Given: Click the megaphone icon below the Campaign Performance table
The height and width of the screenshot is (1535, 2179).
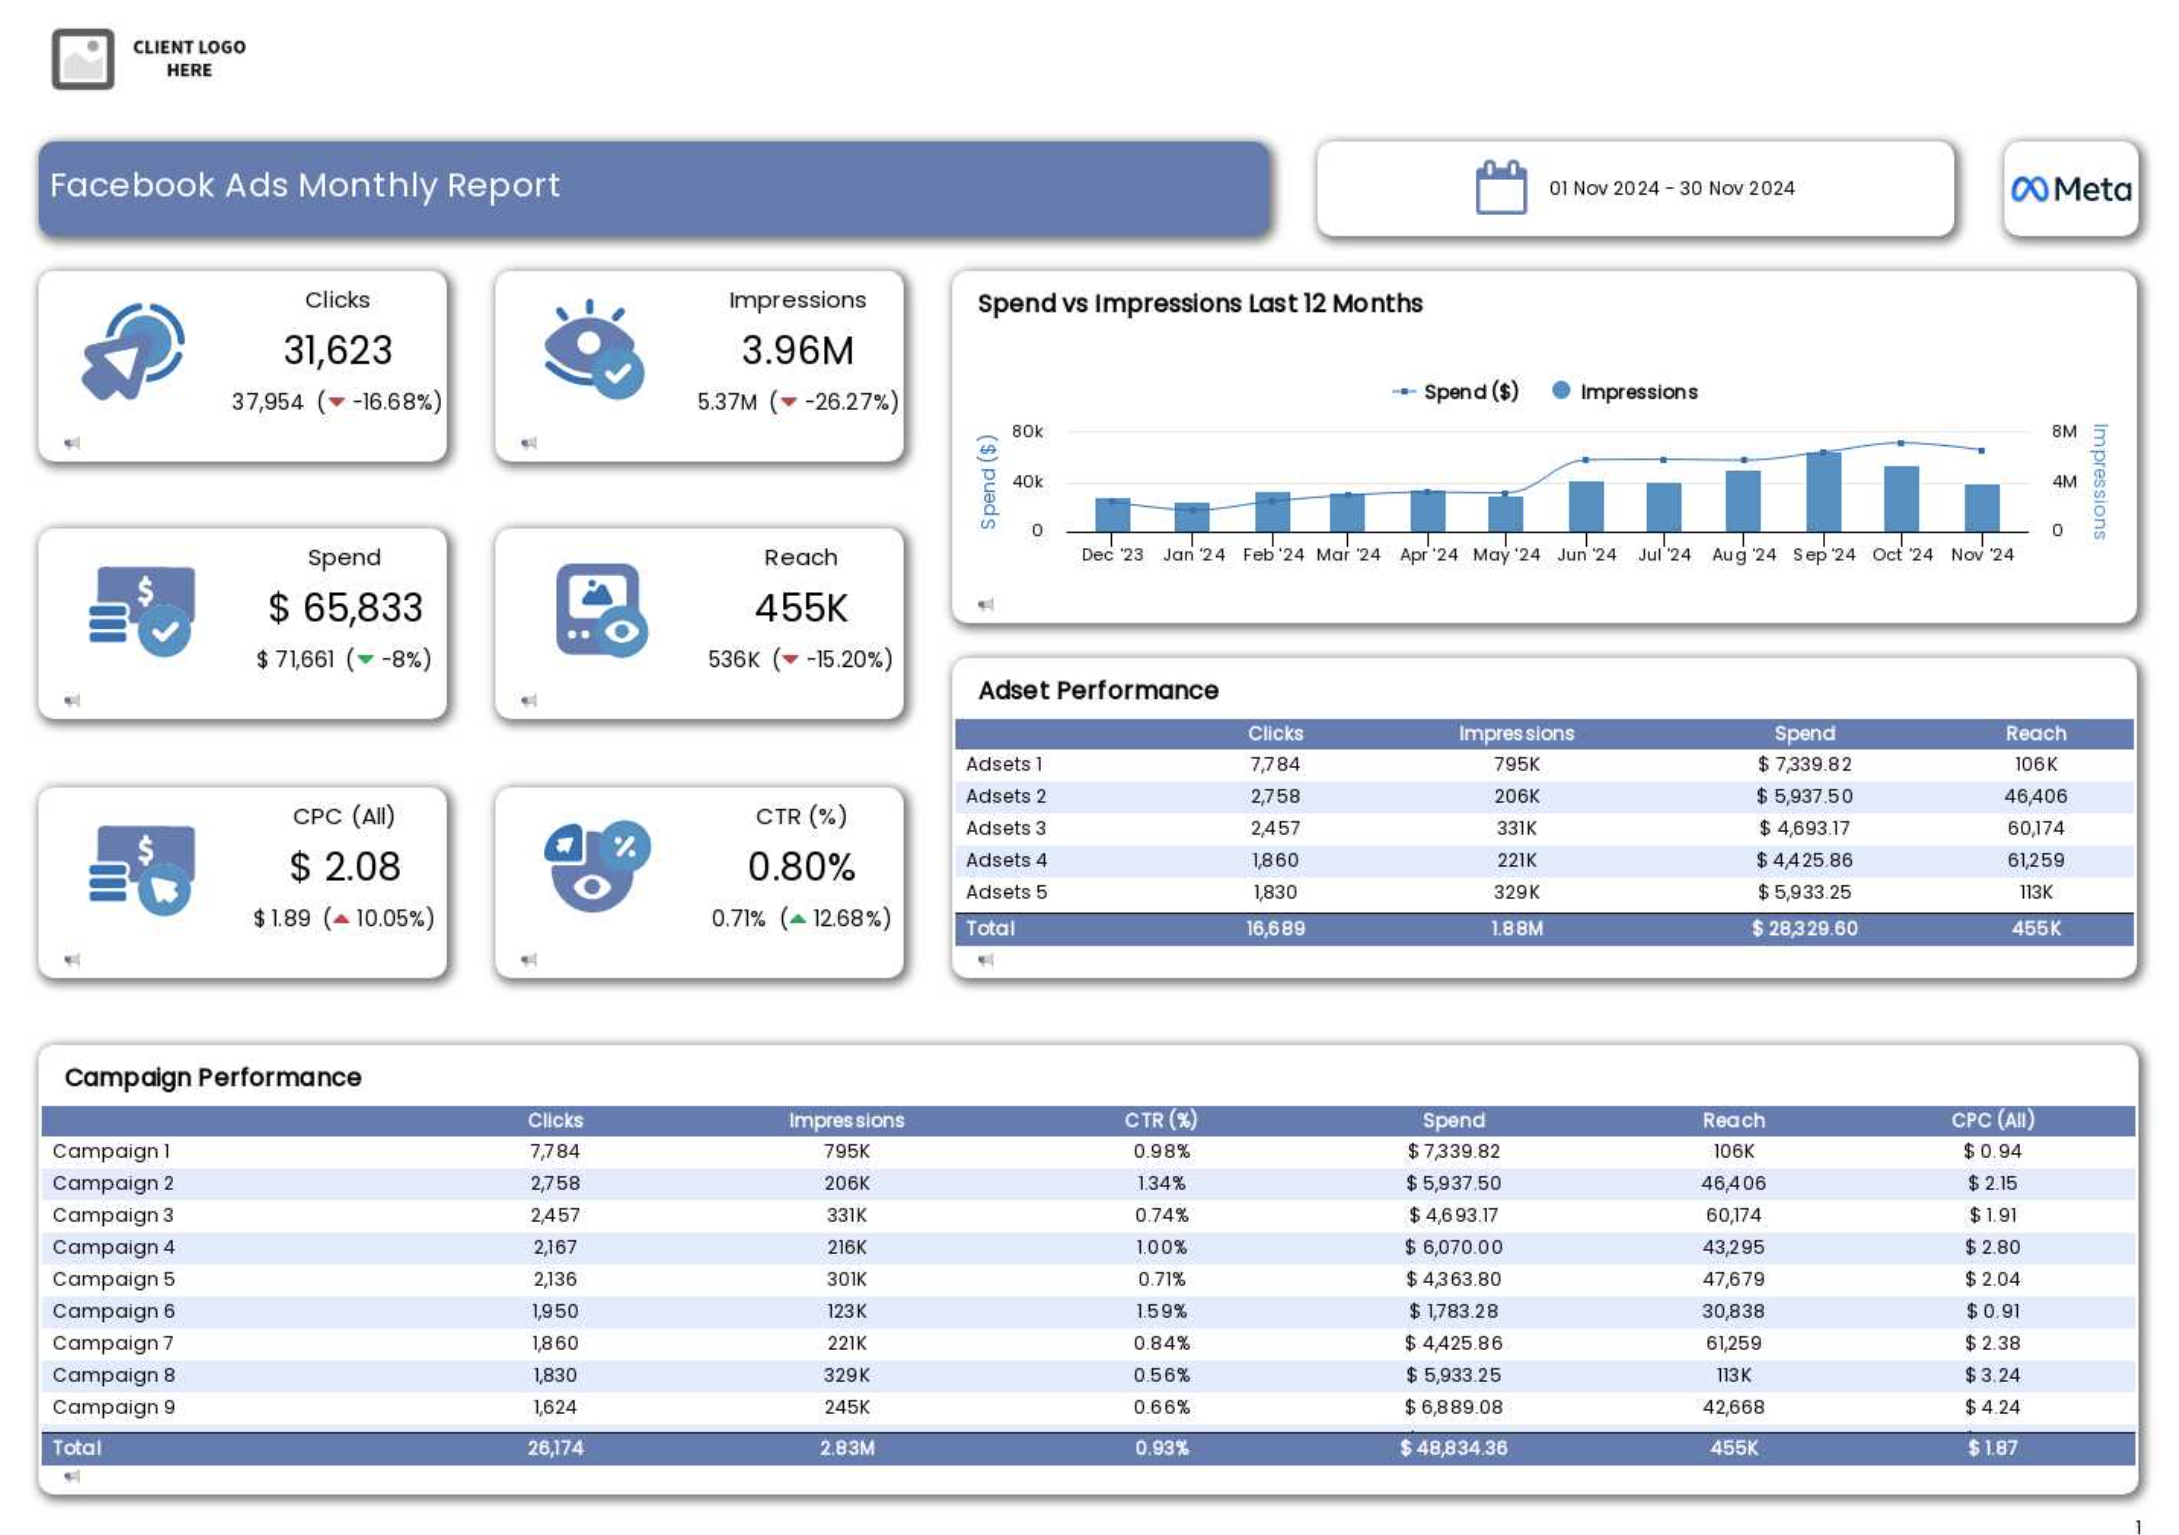Looking at the screenshot, I should (x=72, y=1477).
